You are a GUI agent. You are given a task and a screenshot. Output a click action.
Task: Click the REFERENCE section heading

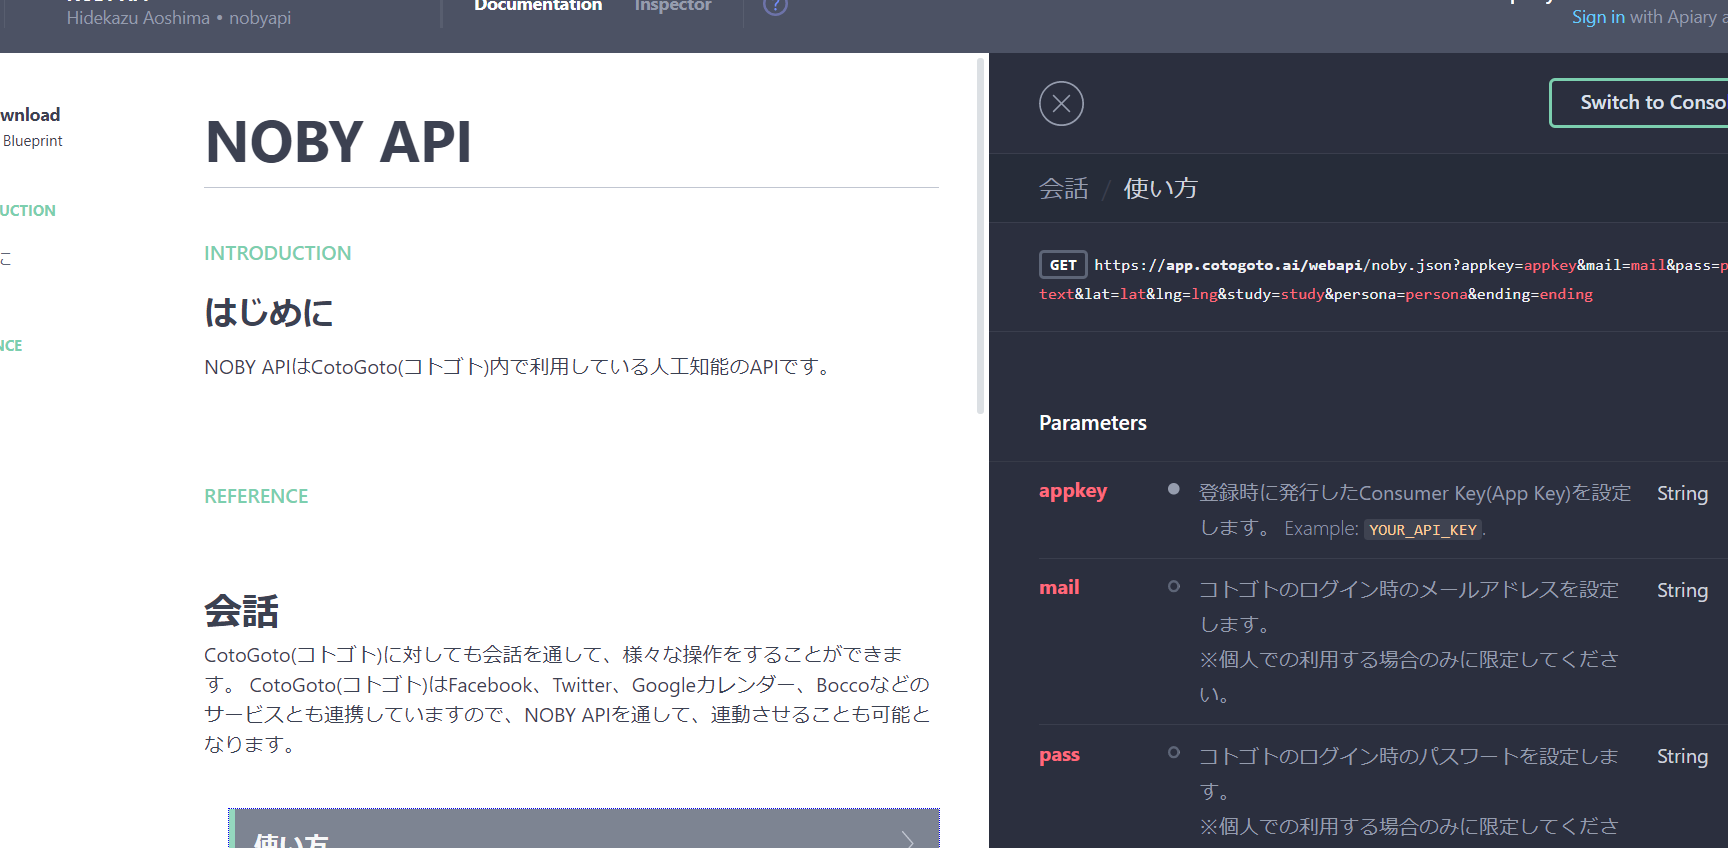pyautogui.click(x=256, y=496)
